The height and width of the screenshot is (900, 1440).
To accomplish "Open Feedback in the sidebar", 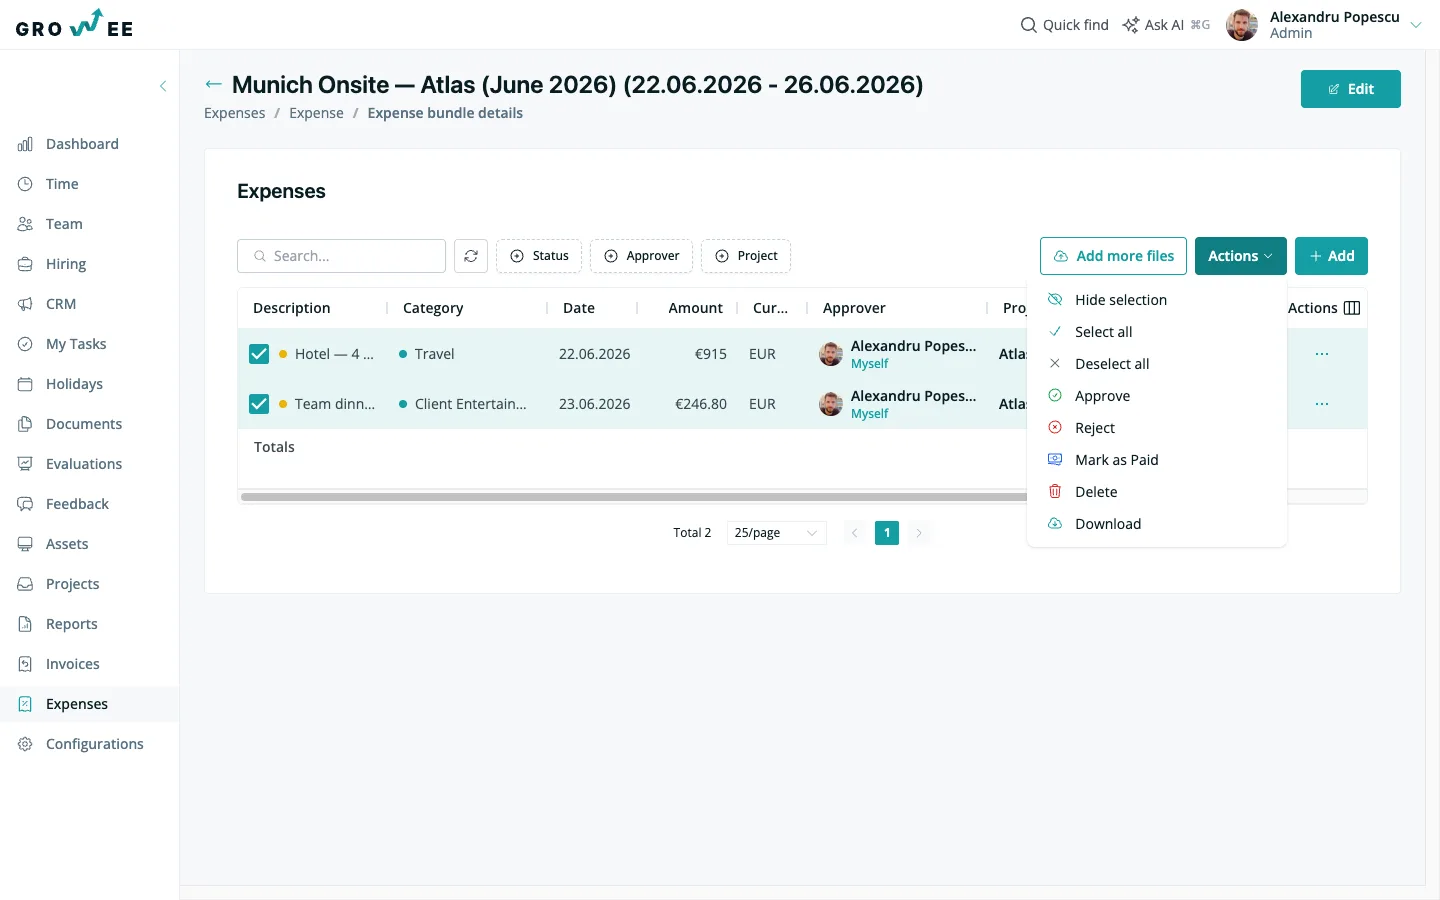I will coord(77,504).
